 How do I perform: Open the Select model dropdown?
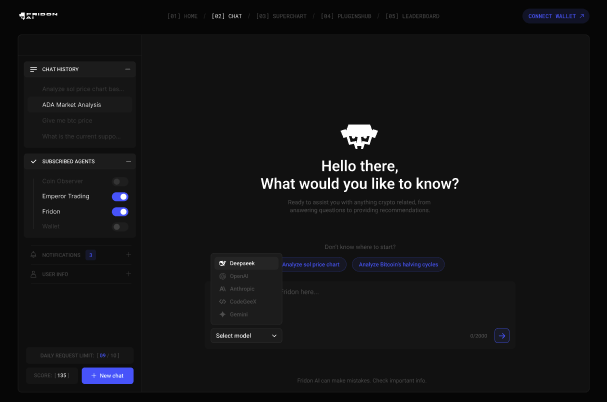point(247,336)
